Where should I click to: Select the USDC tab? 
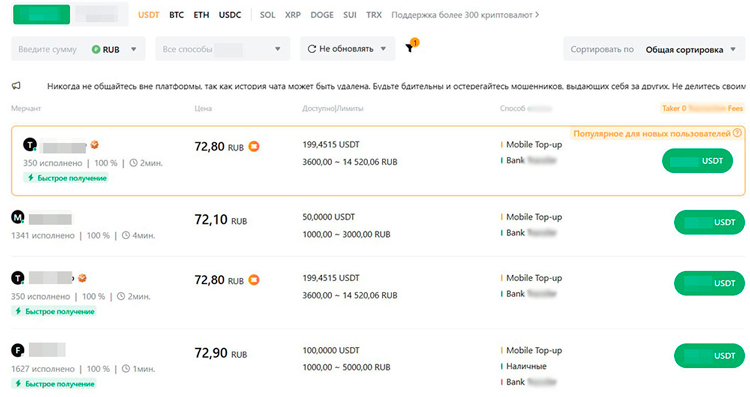[230, 15]
